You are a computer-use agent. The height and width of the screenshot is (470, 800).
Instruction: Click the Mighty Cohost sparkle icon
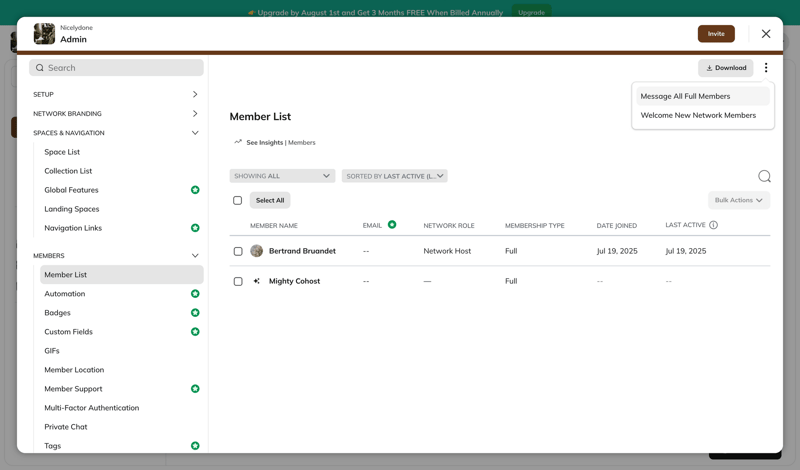pos(257,281)
